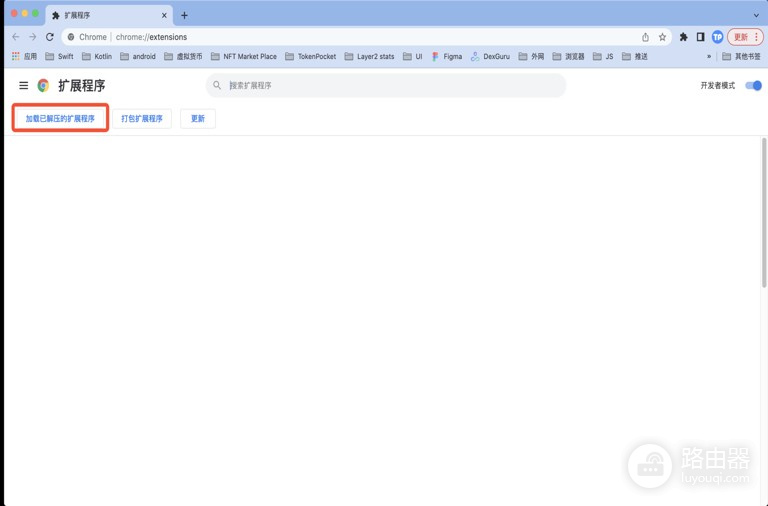Screen dimensions: 768x506
Task: Open the Figma bookmark
Action: pyautogui.click(x=447, y=56)
